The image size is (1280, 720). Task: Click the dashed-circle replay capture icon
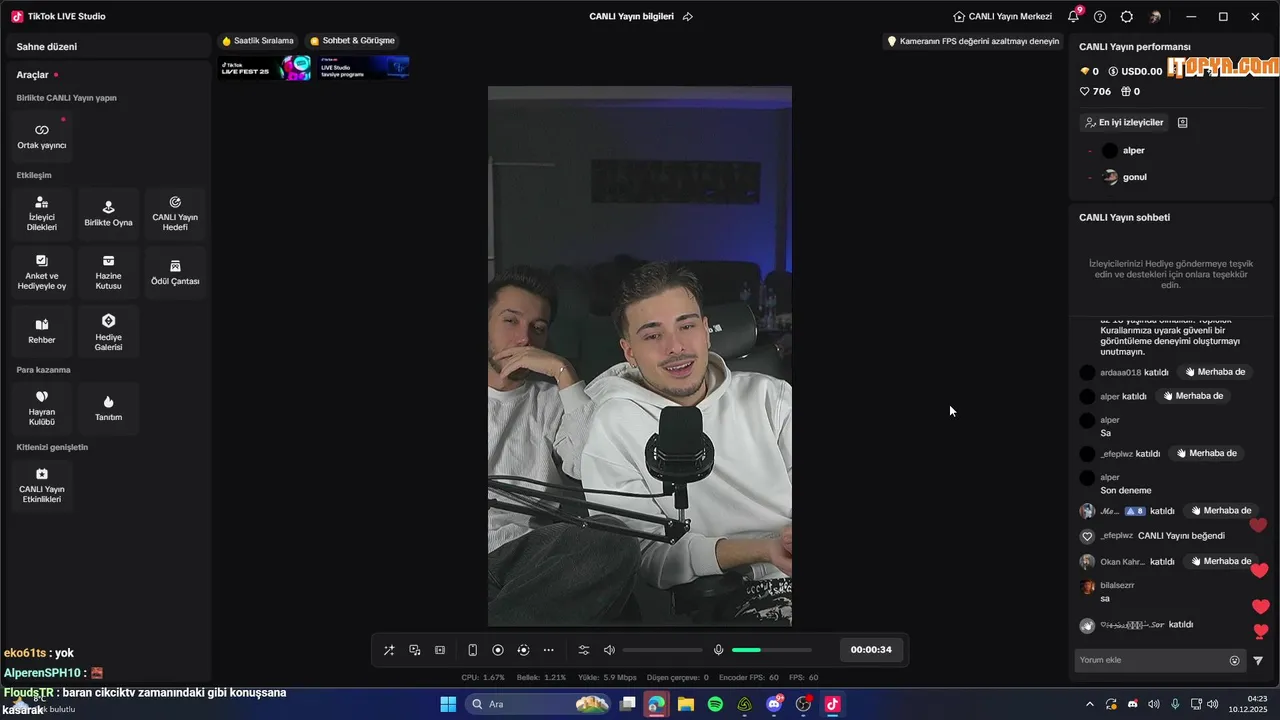pos(523,650)
